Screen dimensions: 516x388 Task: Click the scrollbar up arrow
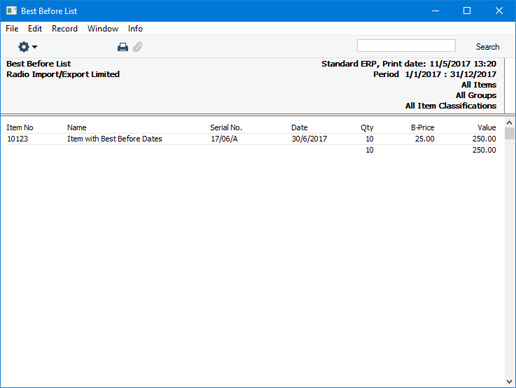coord(509,123)
